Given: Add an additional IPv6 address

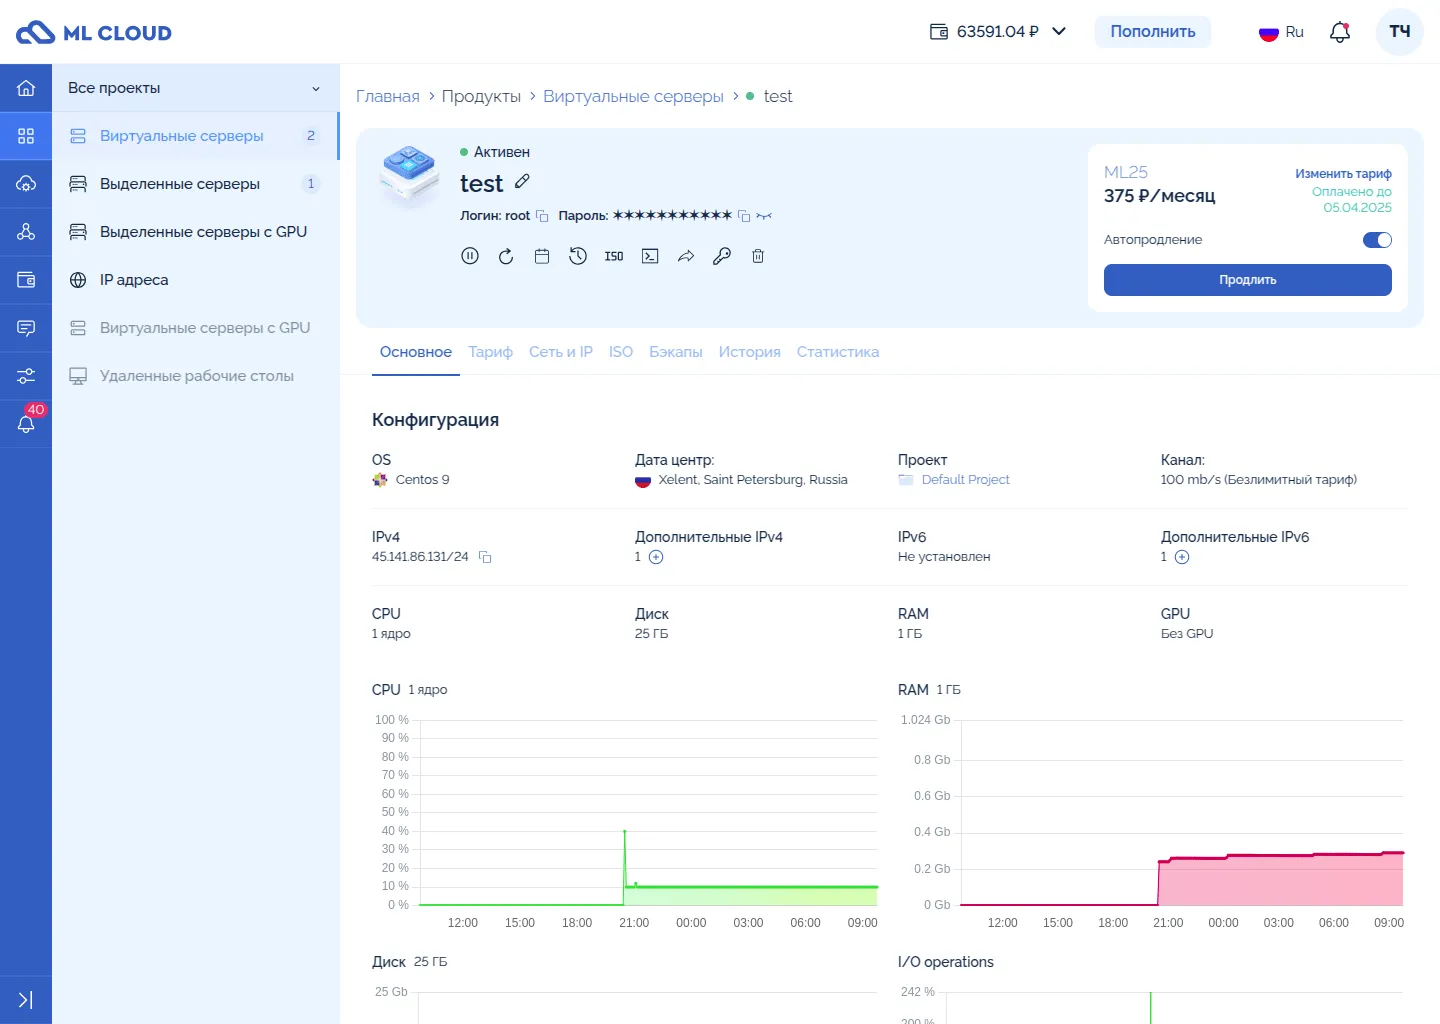Looking at the screenshot, I should click(x=1182, y=557).
